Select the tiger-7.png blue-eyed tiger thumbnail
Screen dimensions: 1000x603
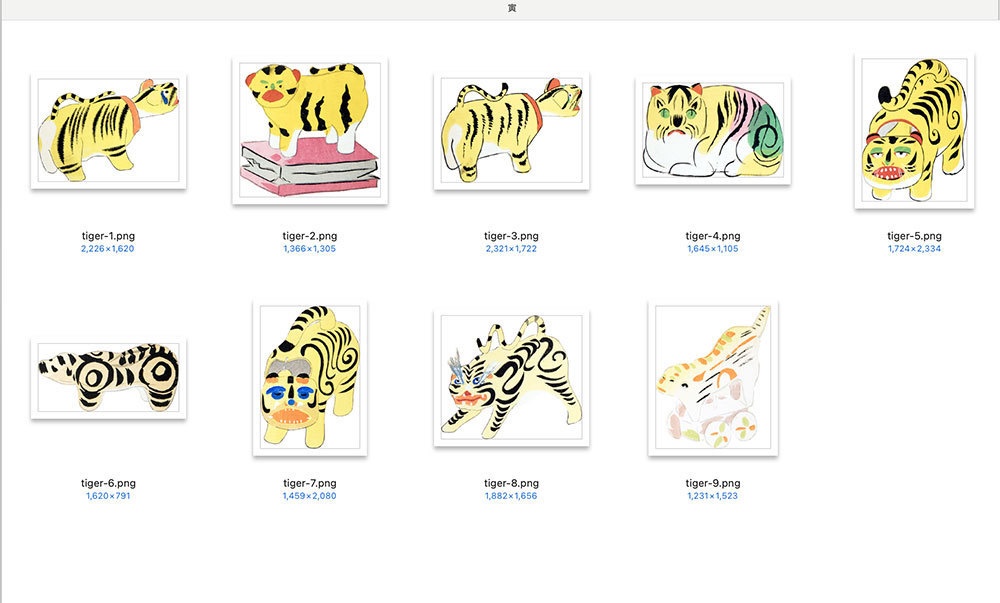click(x=310, y=378)
